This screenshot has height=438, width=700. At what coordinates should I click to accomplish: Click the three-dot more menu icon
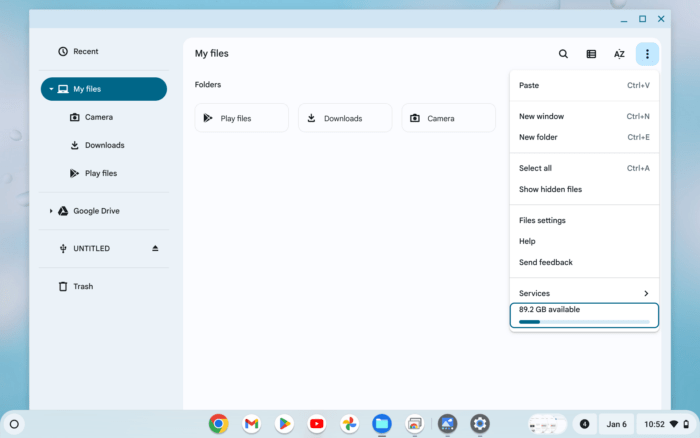click(647, 54)
